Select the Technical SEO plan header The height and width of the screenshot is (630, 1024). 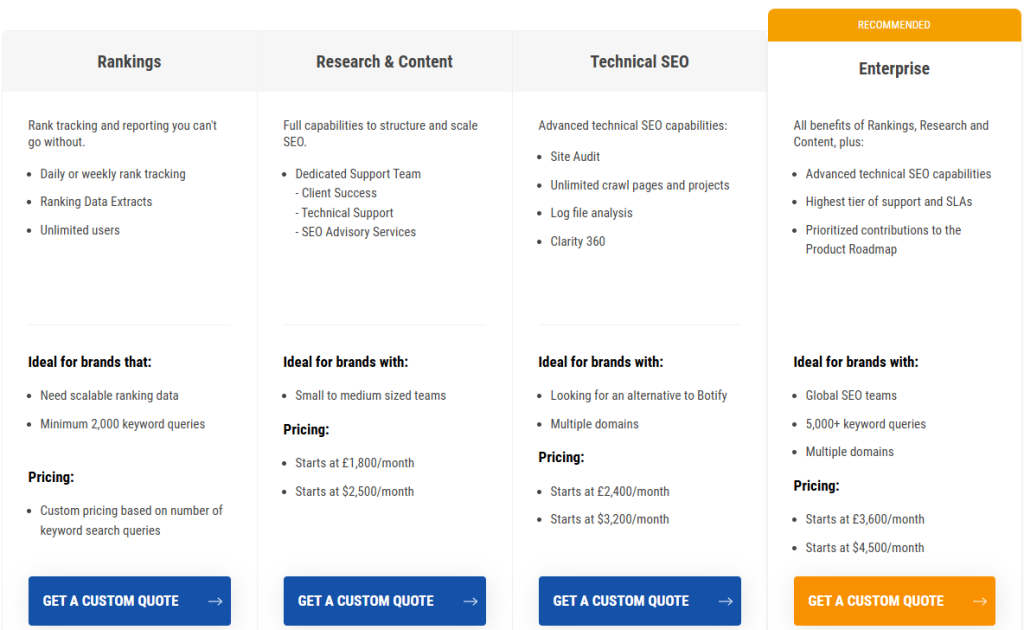[639, 62]
